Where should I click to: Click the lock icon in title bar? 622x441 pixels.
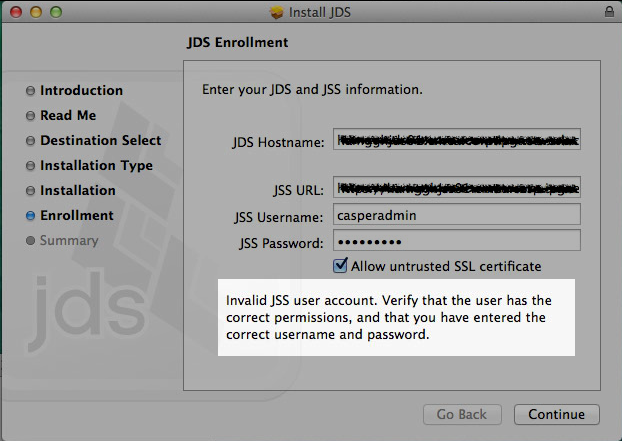pos(609,12)
